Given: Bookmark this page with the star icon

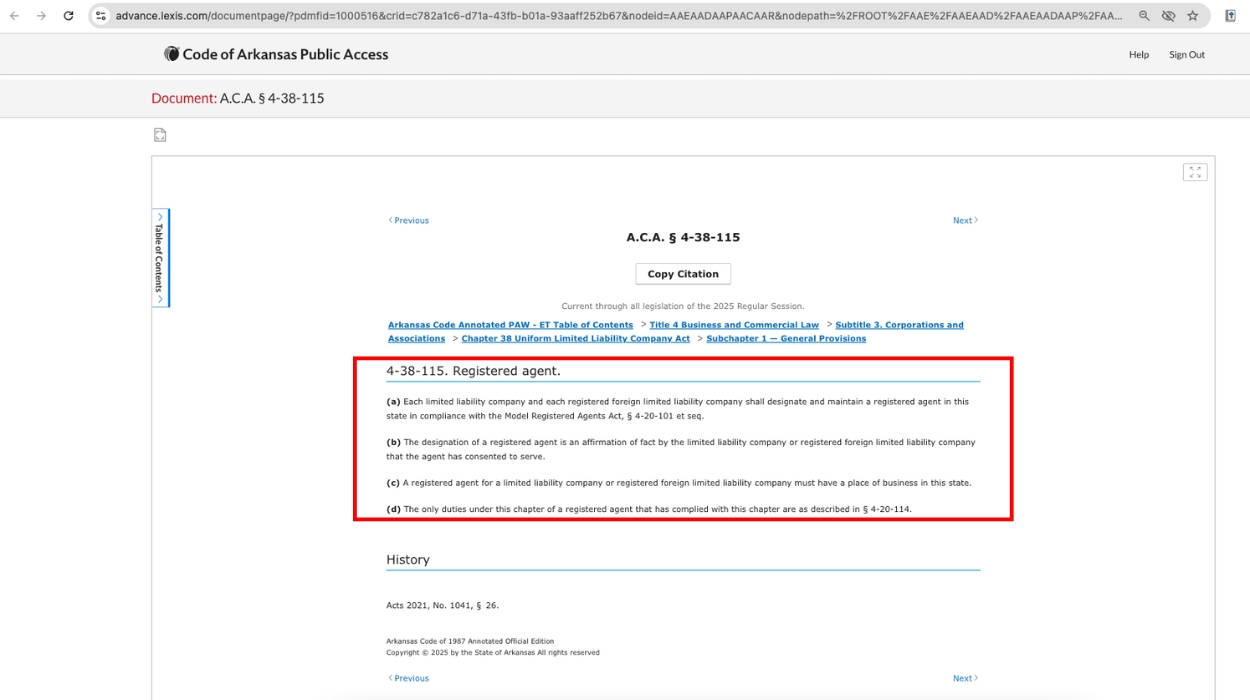Looking at the screenshot, I should click(x=1193, y=16).
